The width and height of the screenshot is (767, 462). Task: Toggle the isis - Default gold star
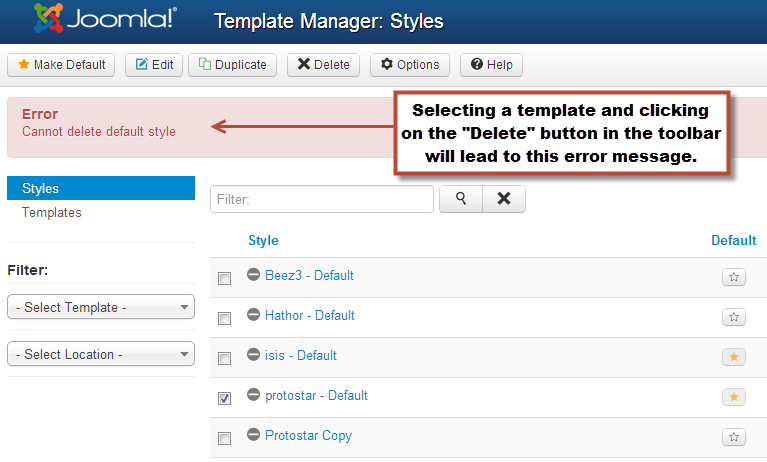point(734,357)
